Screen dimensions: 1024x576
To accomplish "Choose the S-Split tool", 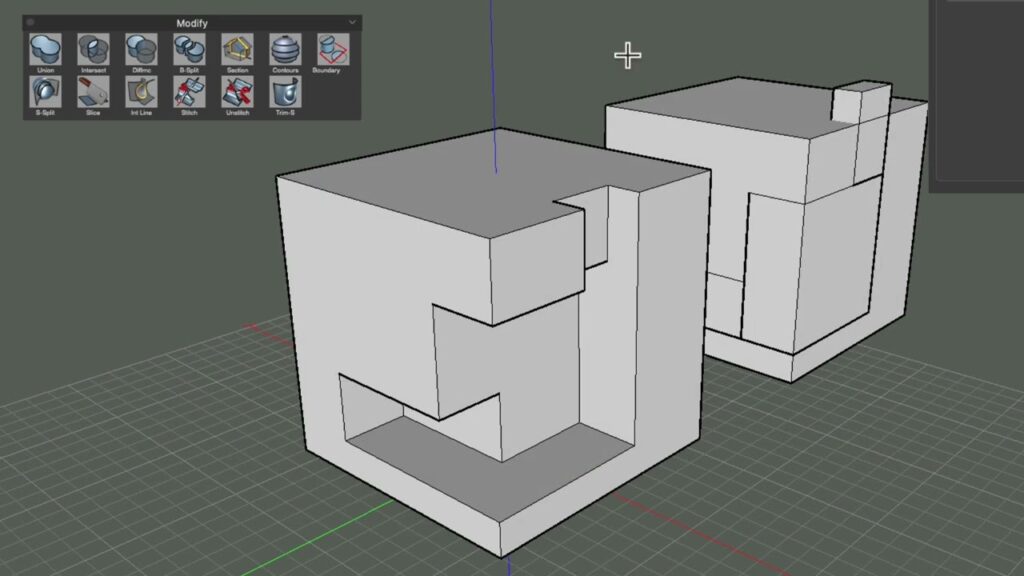I will point(44,92).
